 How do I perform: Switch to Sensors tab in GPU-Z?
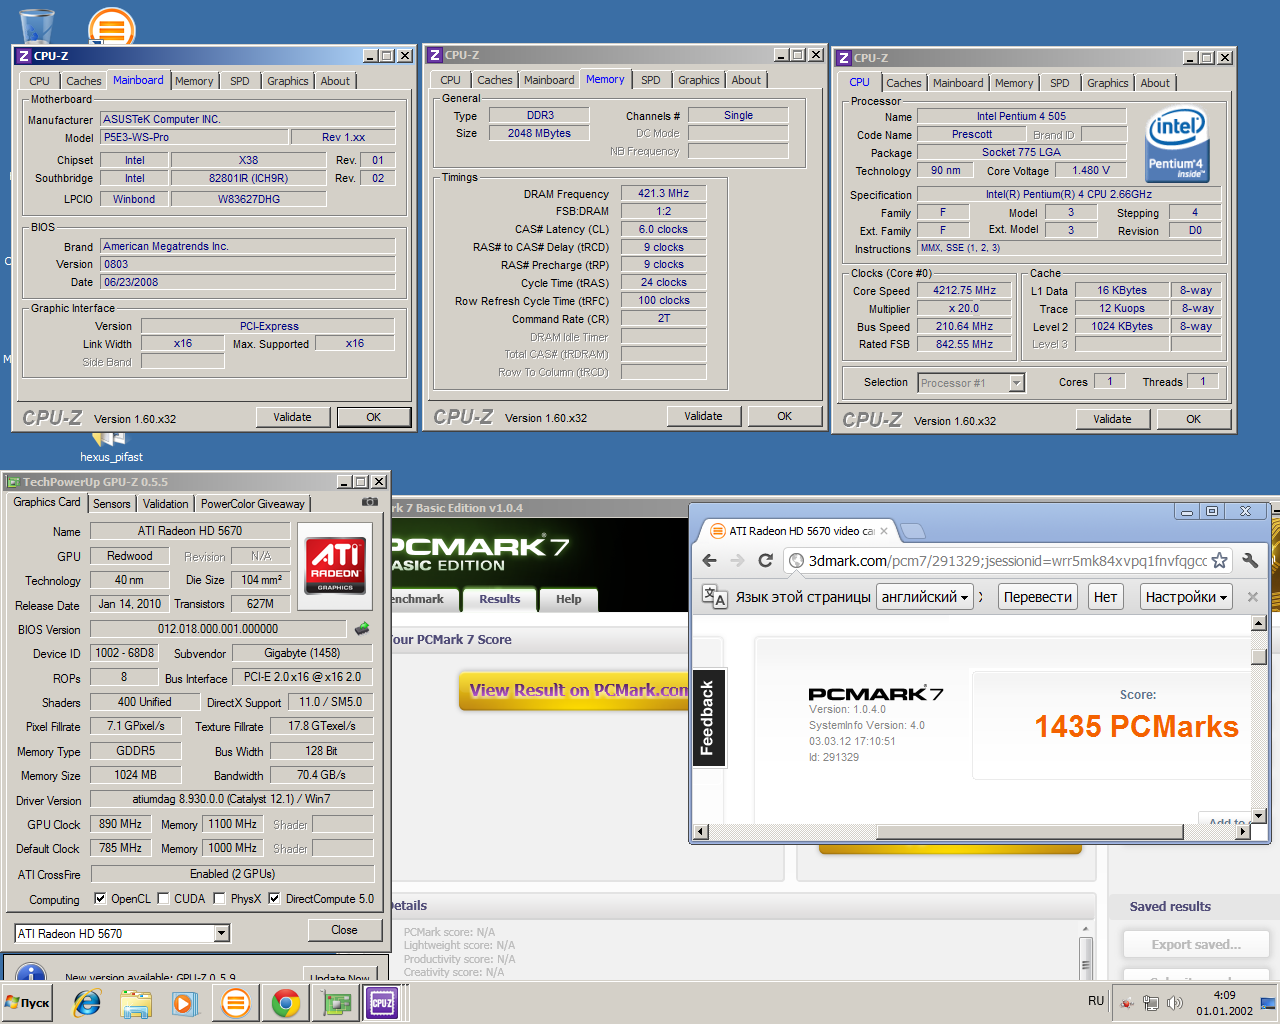click(x=112, y=504)
